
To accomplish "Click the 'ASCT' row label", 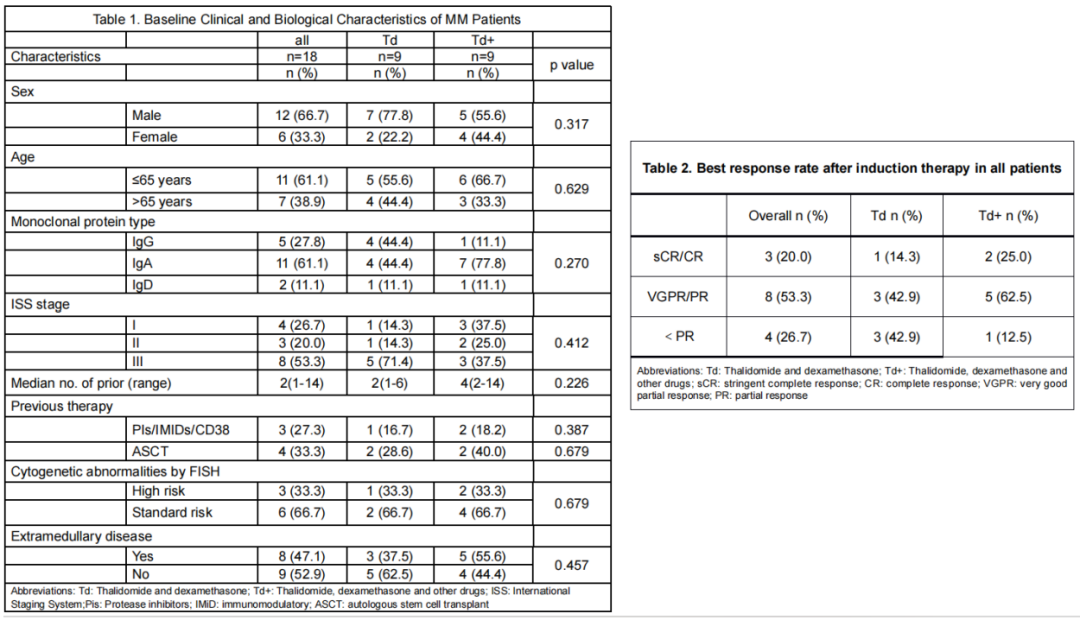I will [x=150, y=451].
